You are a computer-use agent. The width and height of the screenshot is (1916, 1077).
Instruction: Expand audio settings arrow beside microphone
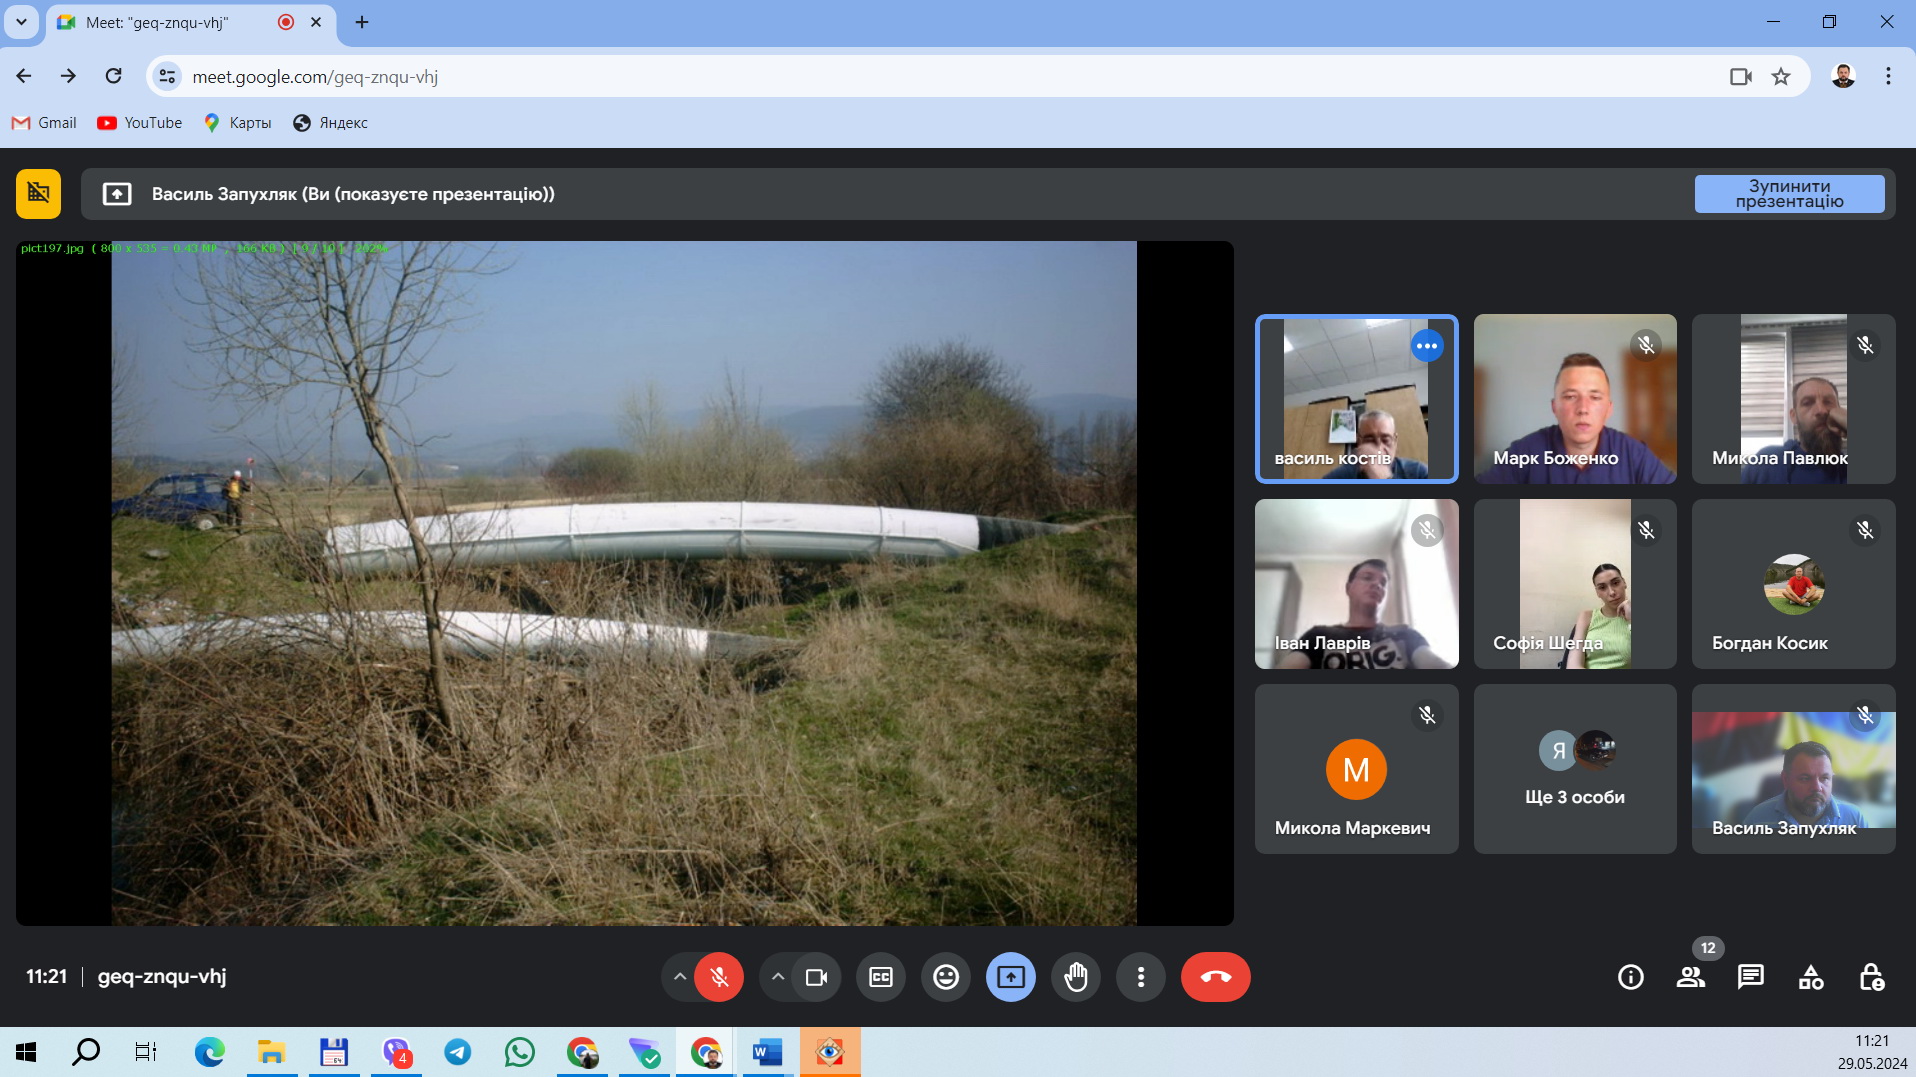[679, 977]
